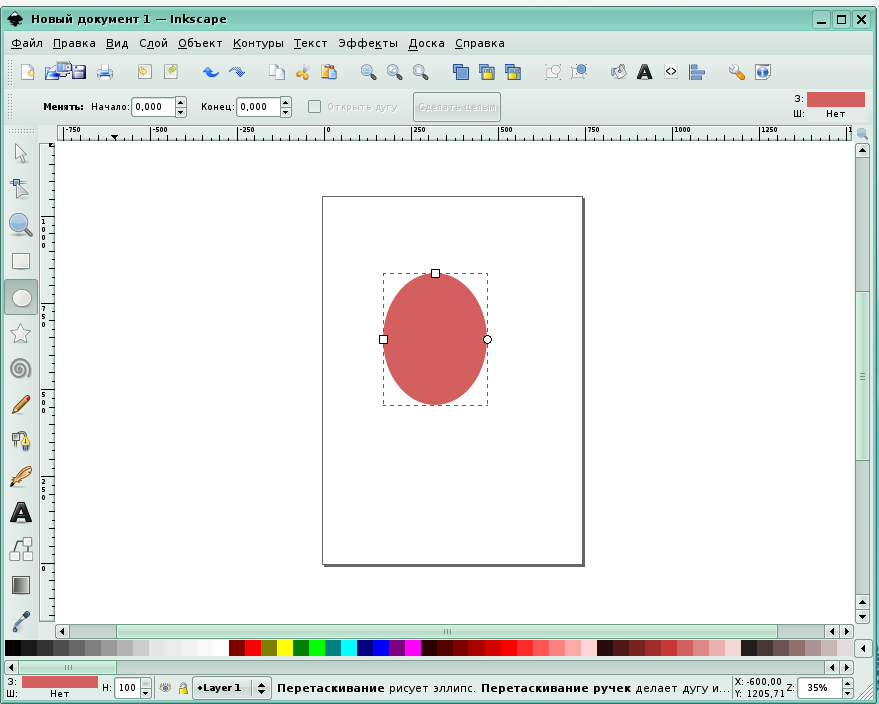Increase the 'Начало' value with stepper
The width and height of the screenshot is (879, 704).
click(180, 102)
